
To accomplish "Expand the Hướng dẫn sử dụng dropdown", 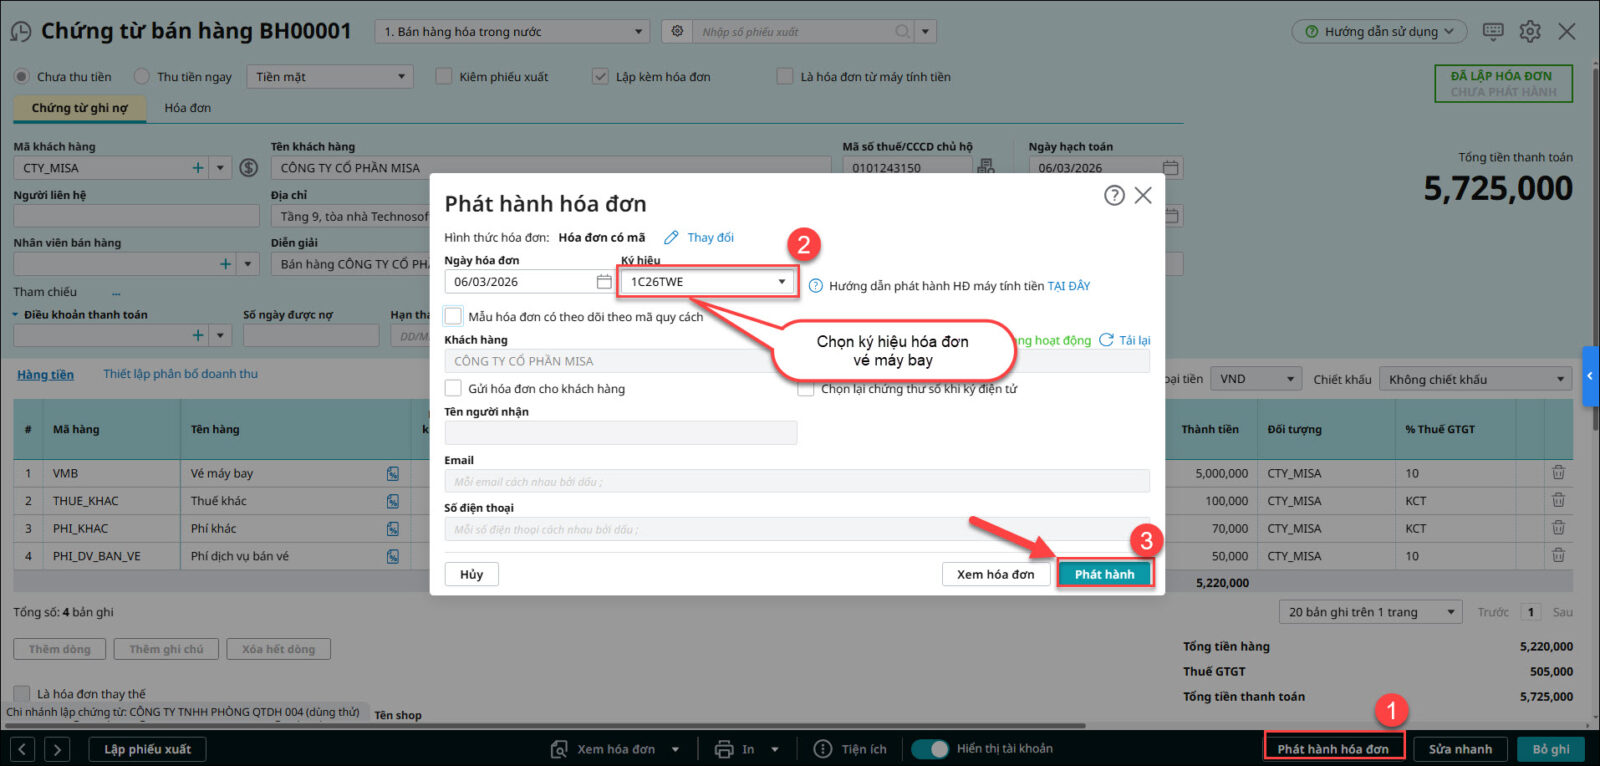I will 1379,32.
